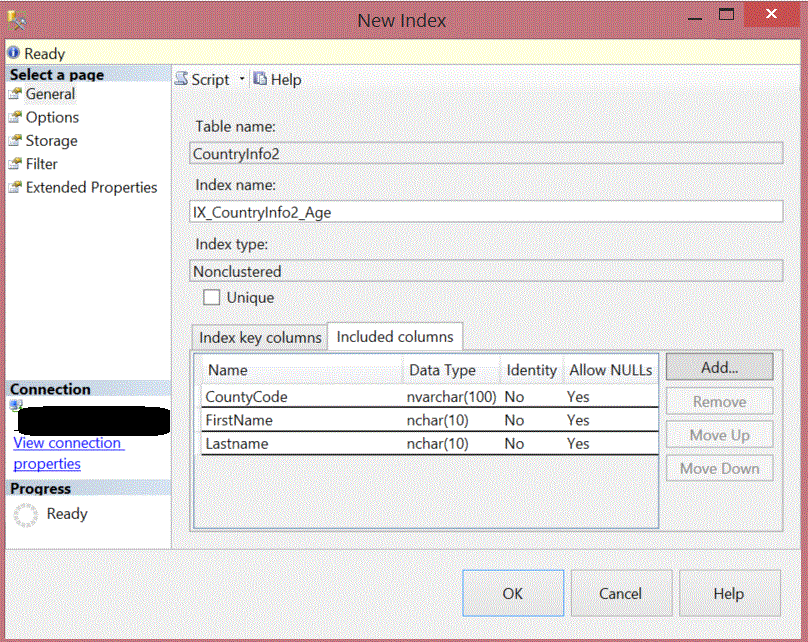The width and height of the screenshot is (808, 642).
Task: Switch to Index key columns tab
Action: 260,337
